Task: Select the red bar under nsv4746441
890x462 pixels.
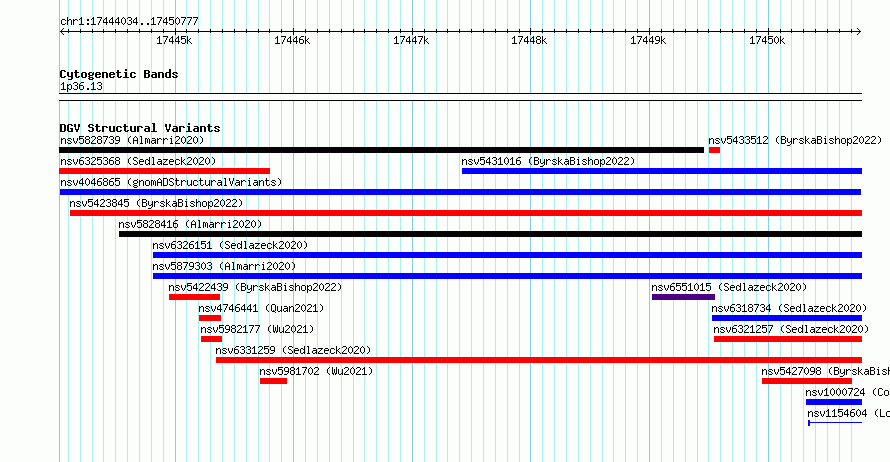Action: pos(210,318)
